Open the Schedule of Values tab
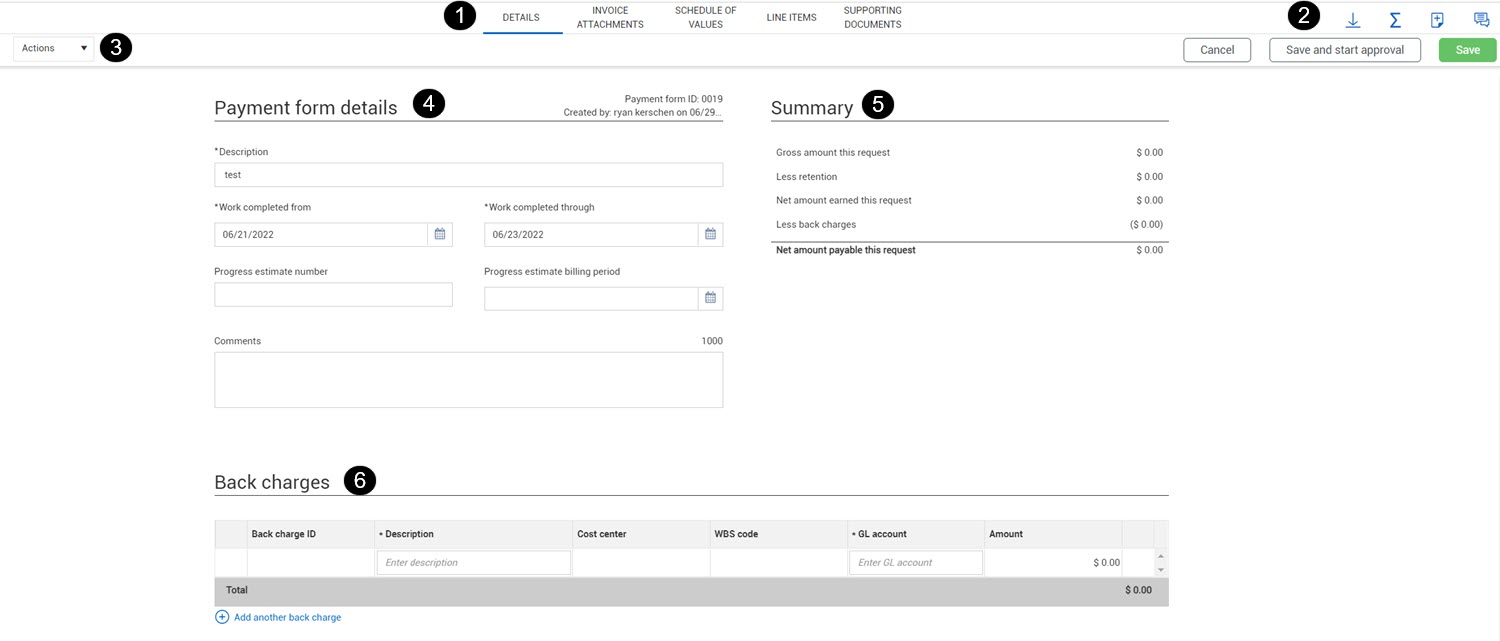The width and height of the screenshot is (1500, 641). [x=705, y=17]
